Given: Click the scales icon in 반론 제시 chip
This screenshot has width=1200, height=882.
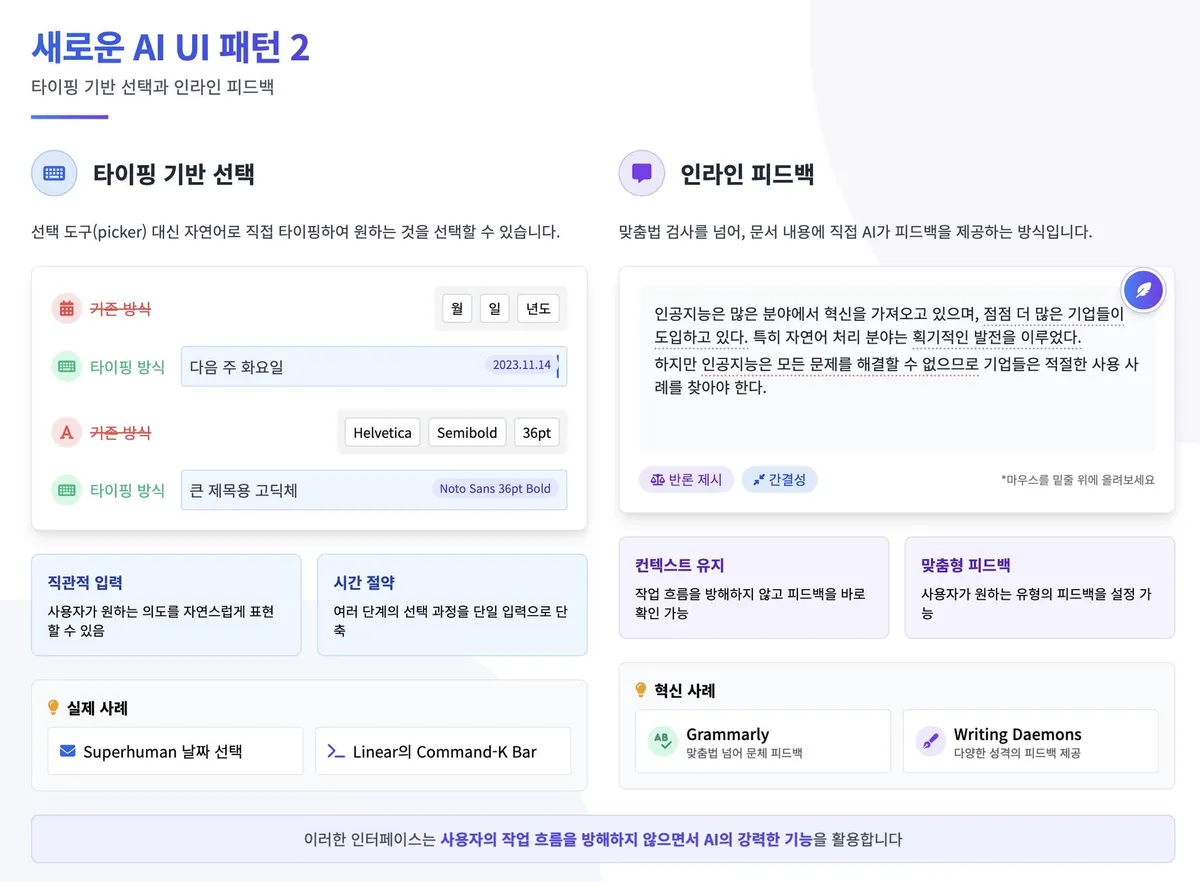Looking at the screenshot, I should tap(657, 479).
